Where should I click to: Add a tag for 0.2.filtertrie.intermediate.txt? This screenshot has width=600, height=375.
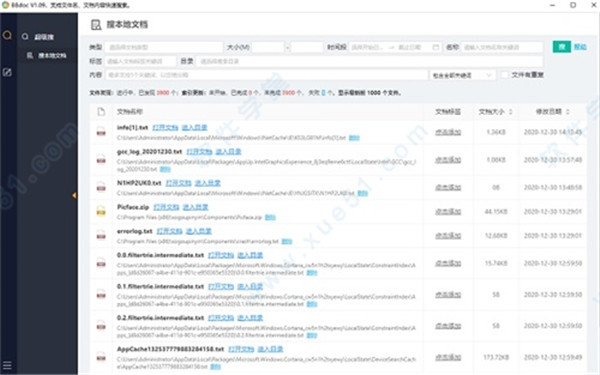point(448,326)
